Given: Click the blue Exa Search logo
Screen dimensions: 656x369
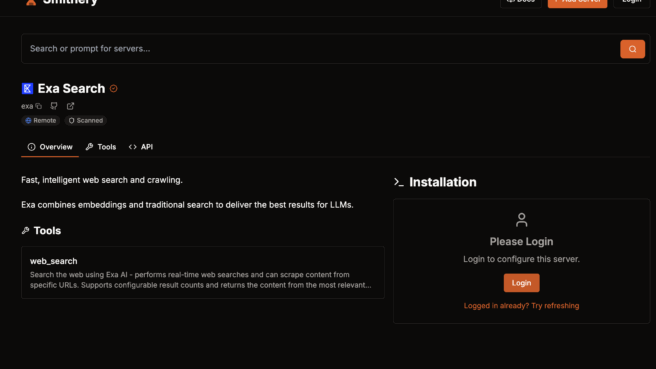Looking at the screenshot, I should 27,88.
